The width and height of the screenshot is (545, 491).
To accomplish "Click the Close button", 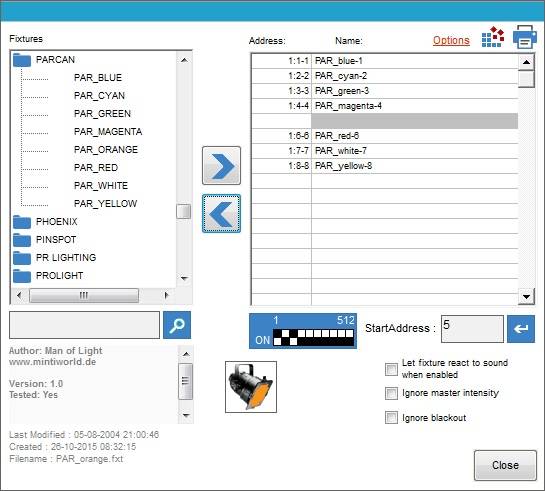I will click(x=505, y=465).
